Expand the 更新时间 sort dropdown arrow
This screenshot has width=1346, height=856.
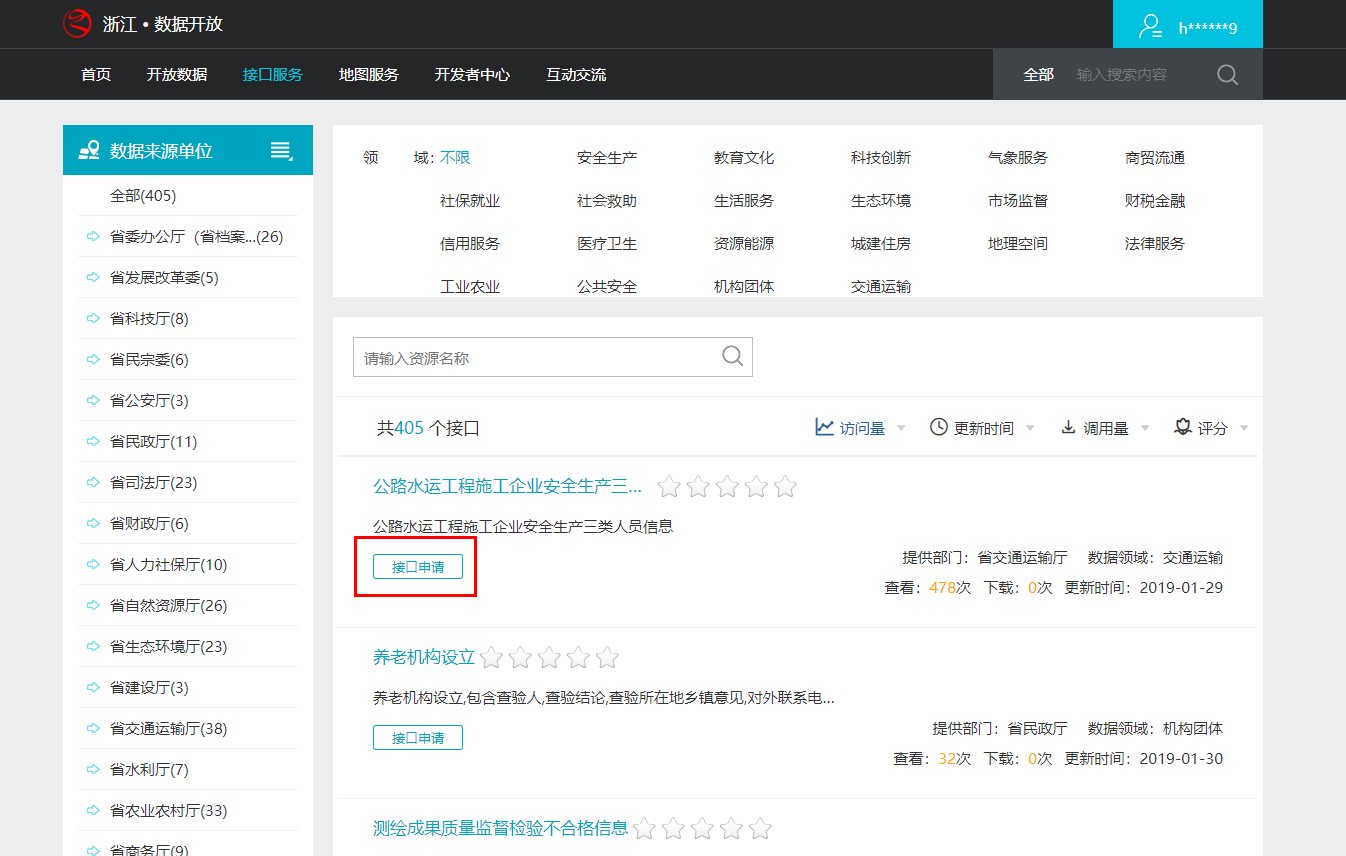1030,428
